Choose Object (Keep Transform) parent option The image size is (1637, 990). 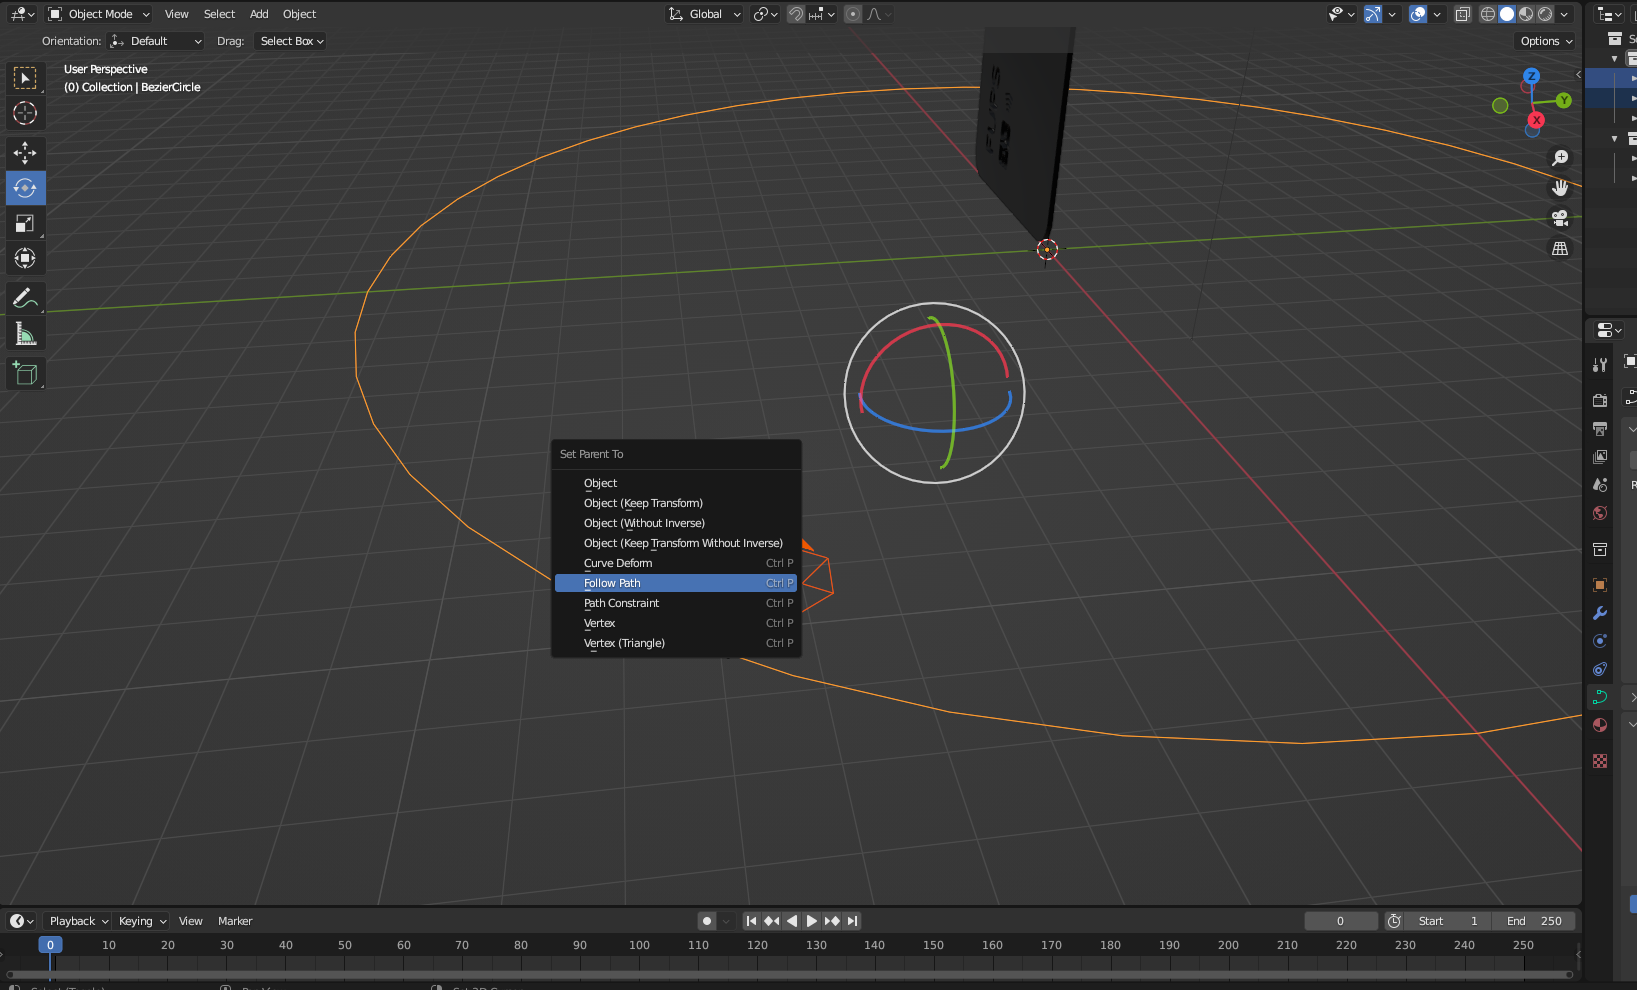tap(676, 503)
